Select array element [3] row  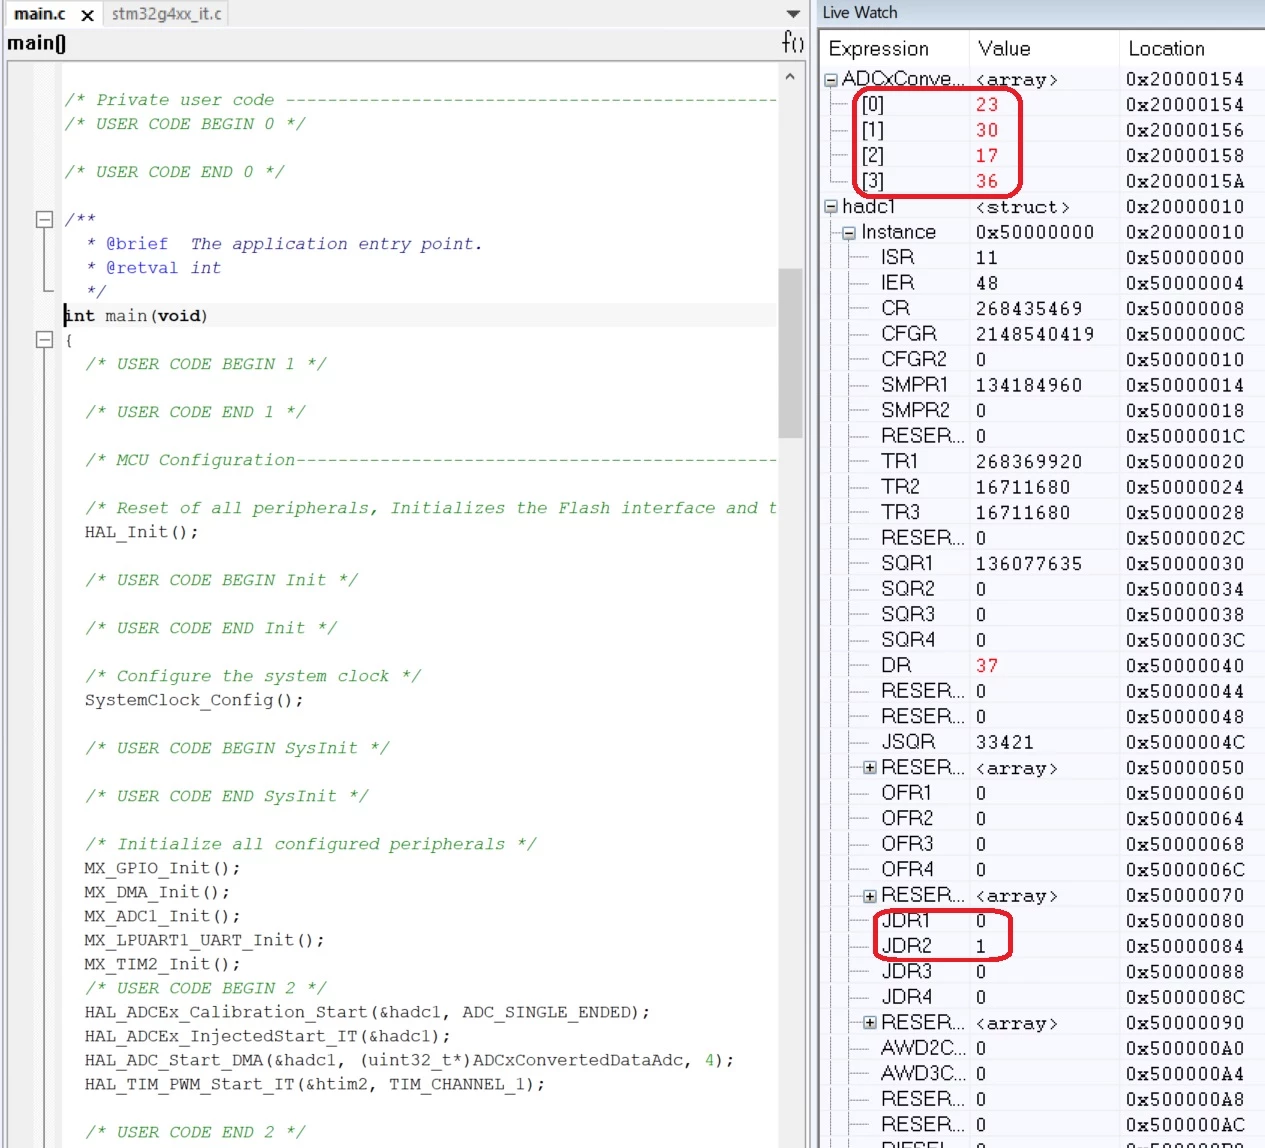point(1043,182)
